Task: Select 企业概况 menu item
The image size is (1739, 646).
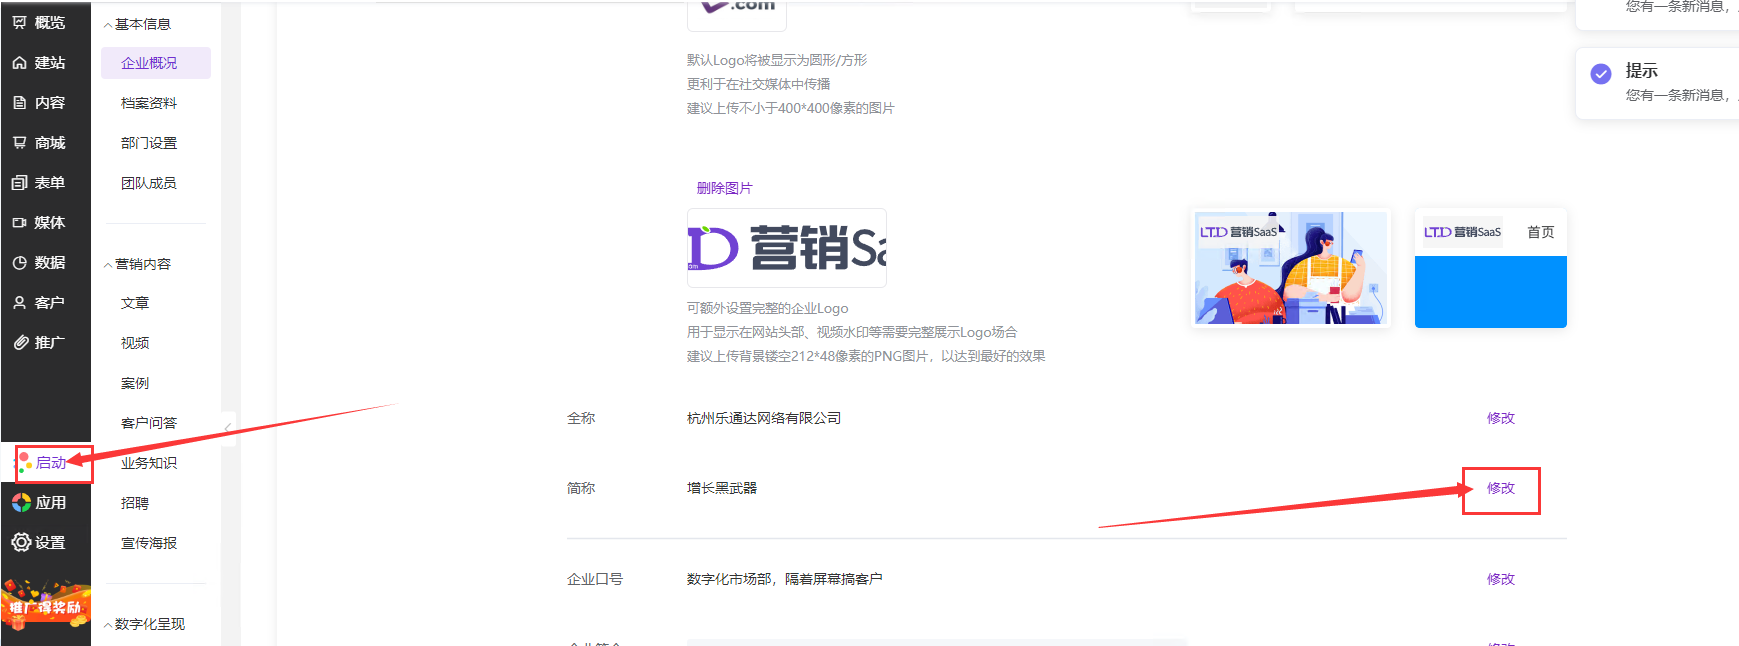Action: coord(156,63)
